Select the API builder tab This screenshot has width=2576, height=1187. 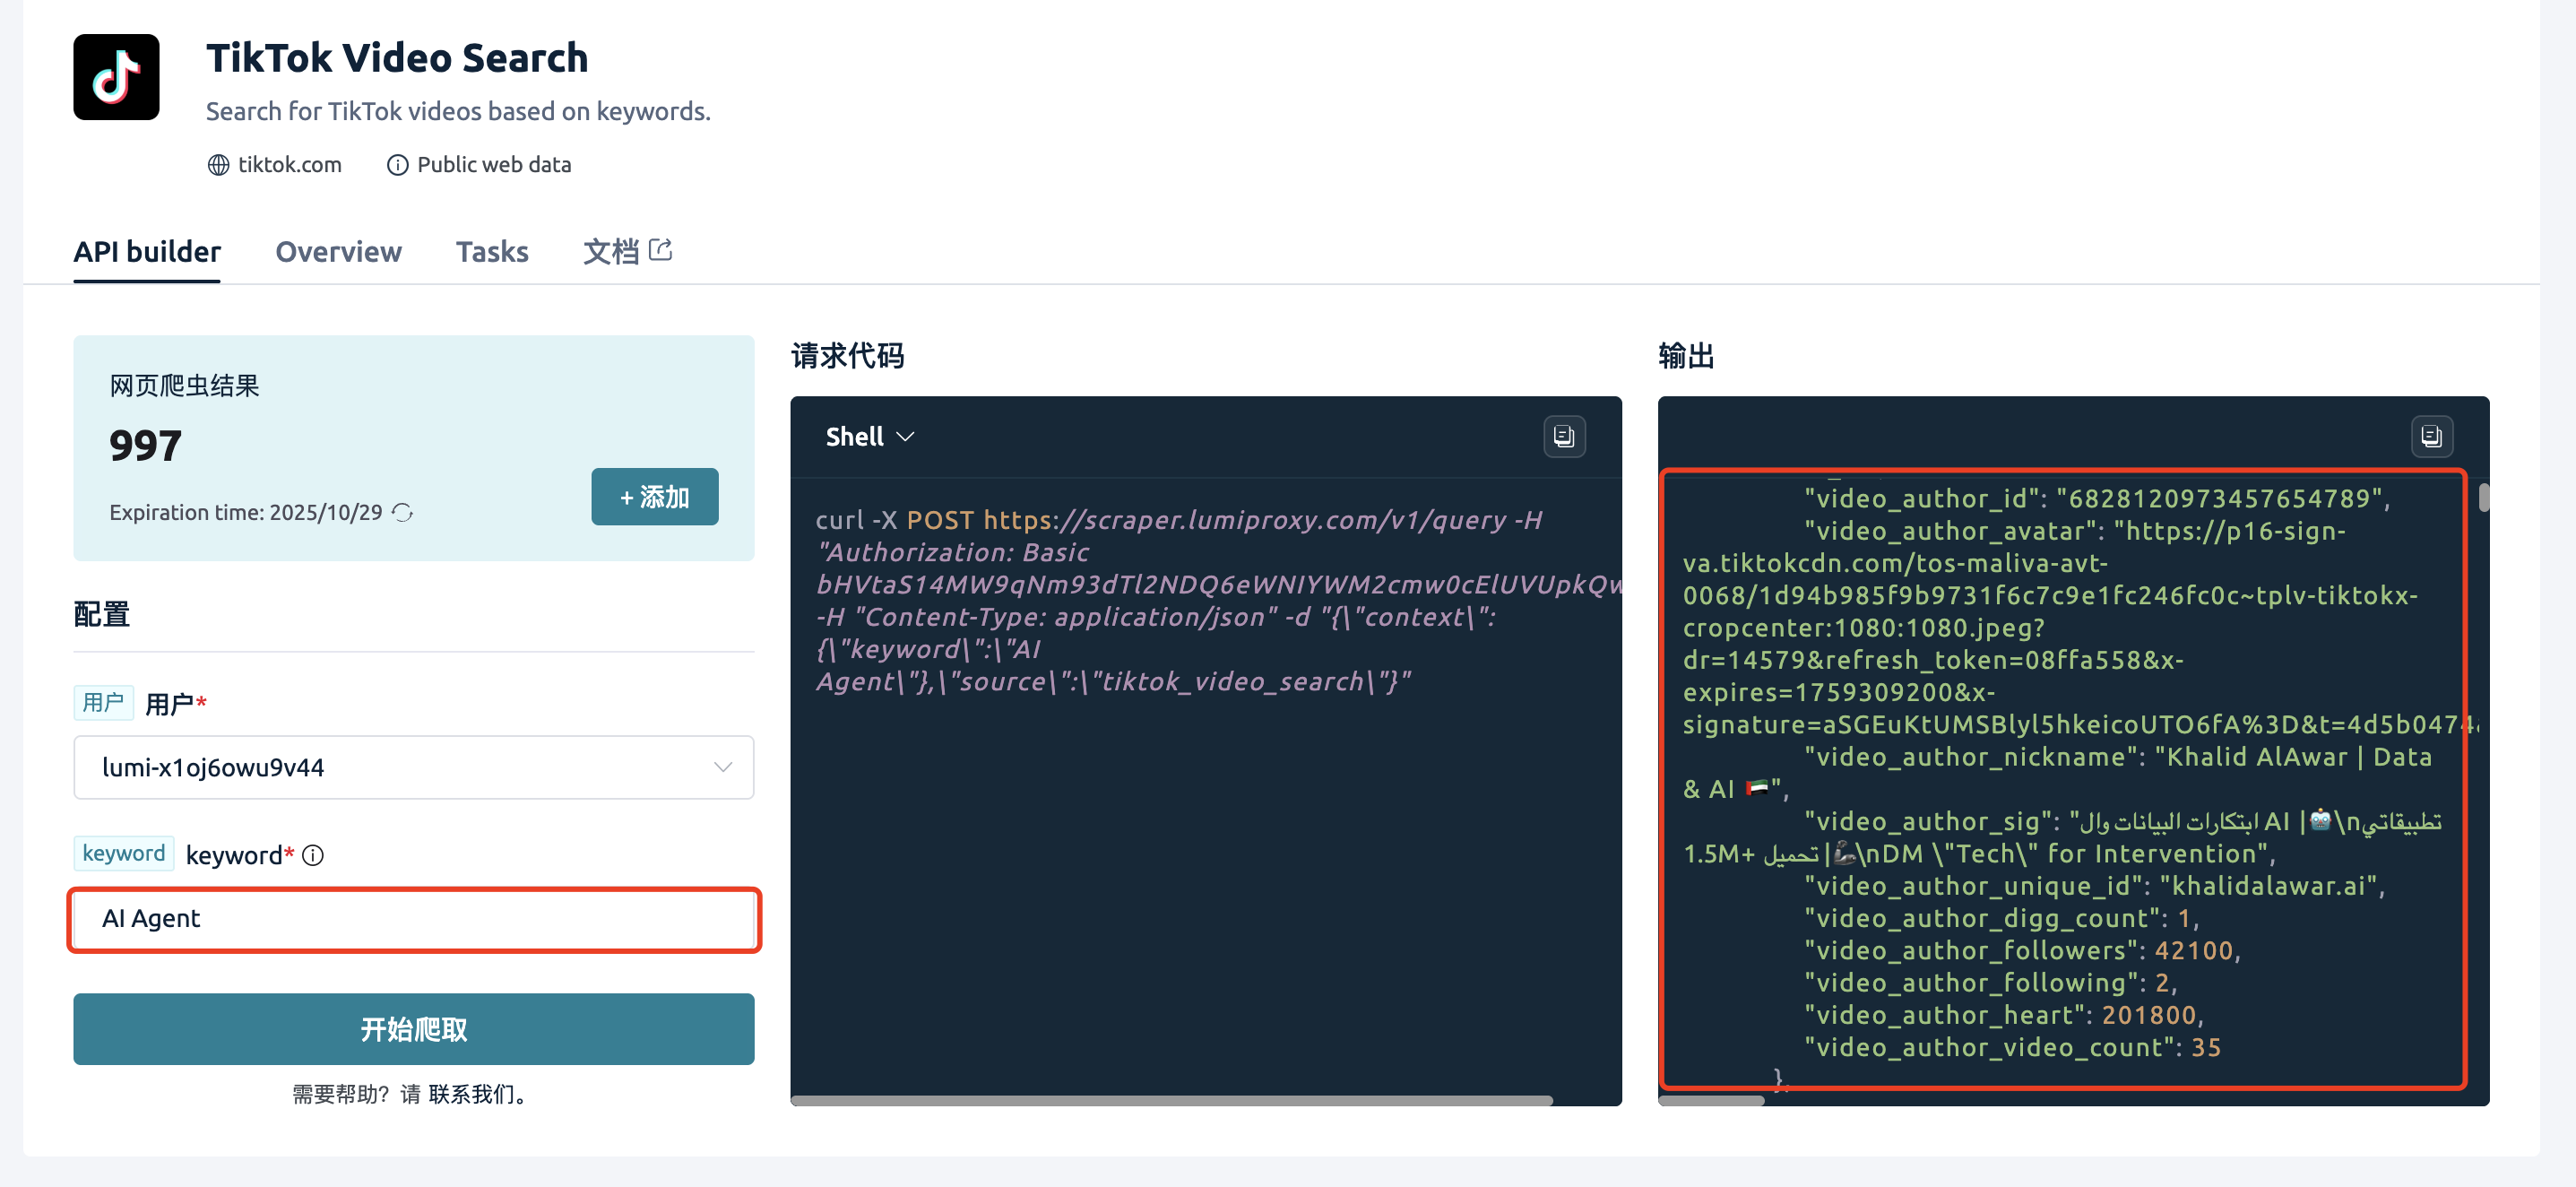click(x=147, y=252)
